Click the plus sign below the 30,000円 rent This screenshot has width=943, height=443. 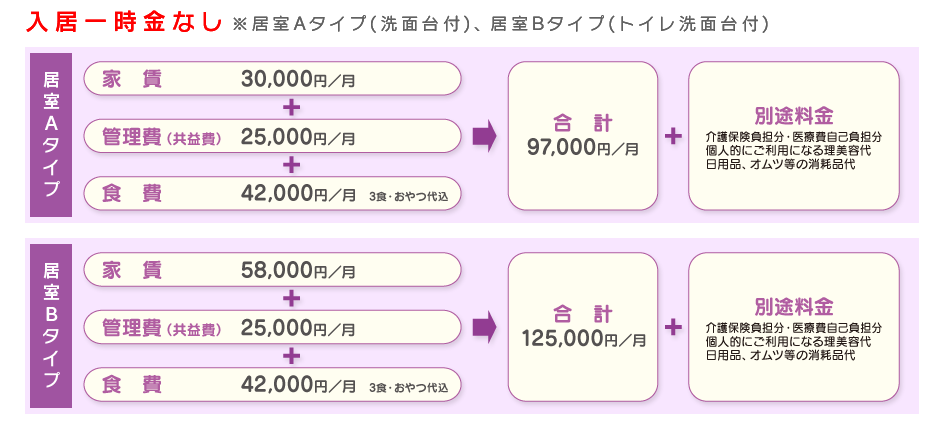pos(292,107)
